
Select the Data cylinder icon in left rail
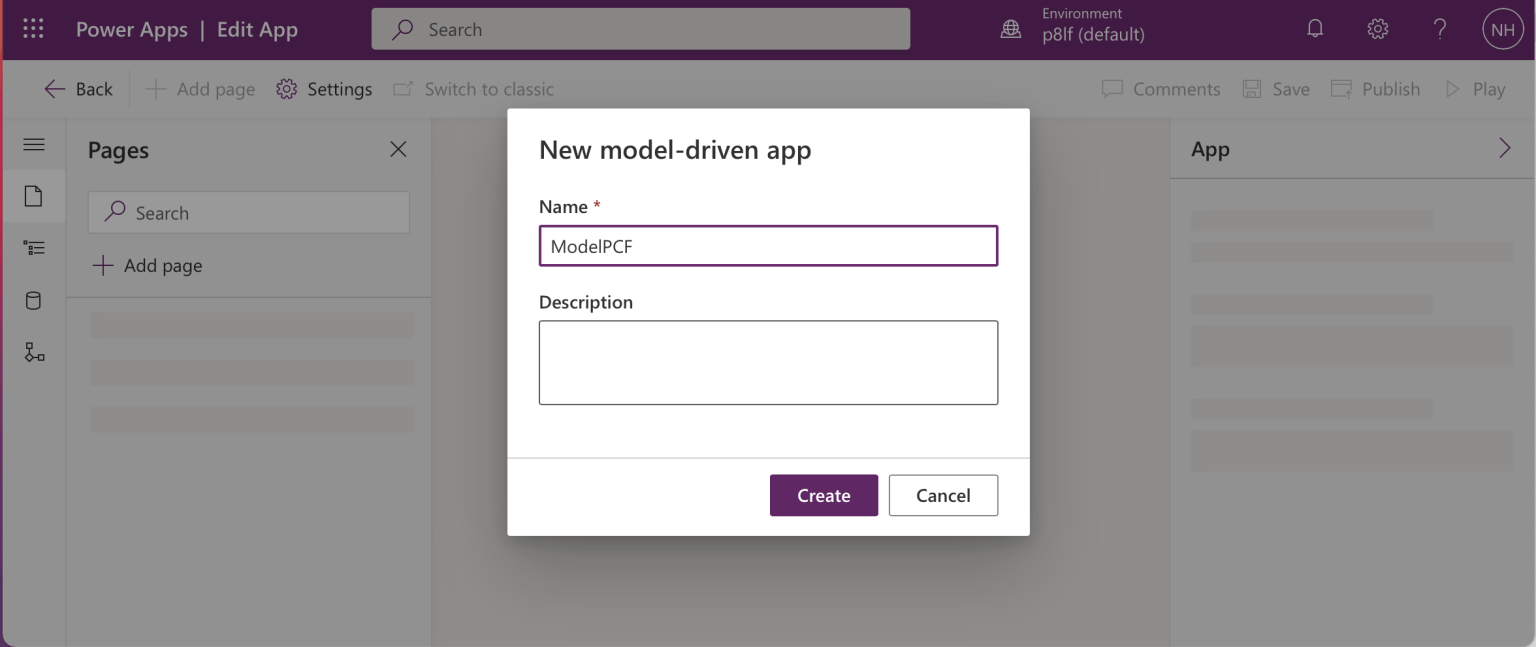(x=33, y=300)
